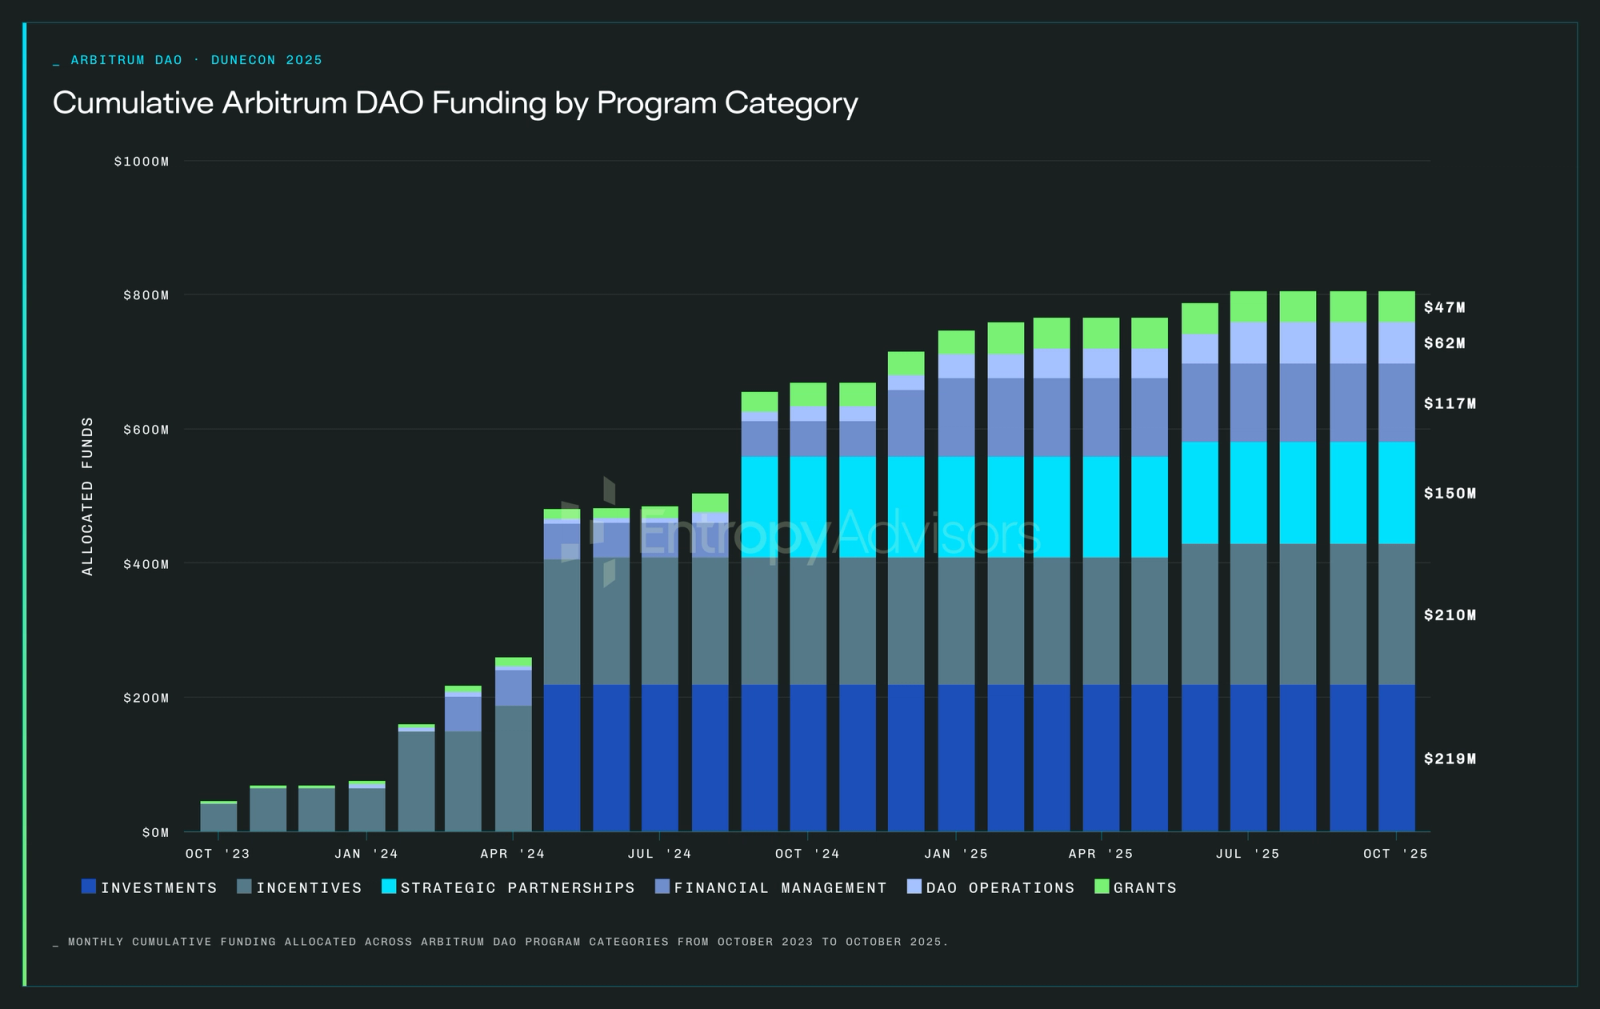Click the Oct '25 bar's green Grants segment
Screen dimensions: 1600x1009
(1396, 307)
